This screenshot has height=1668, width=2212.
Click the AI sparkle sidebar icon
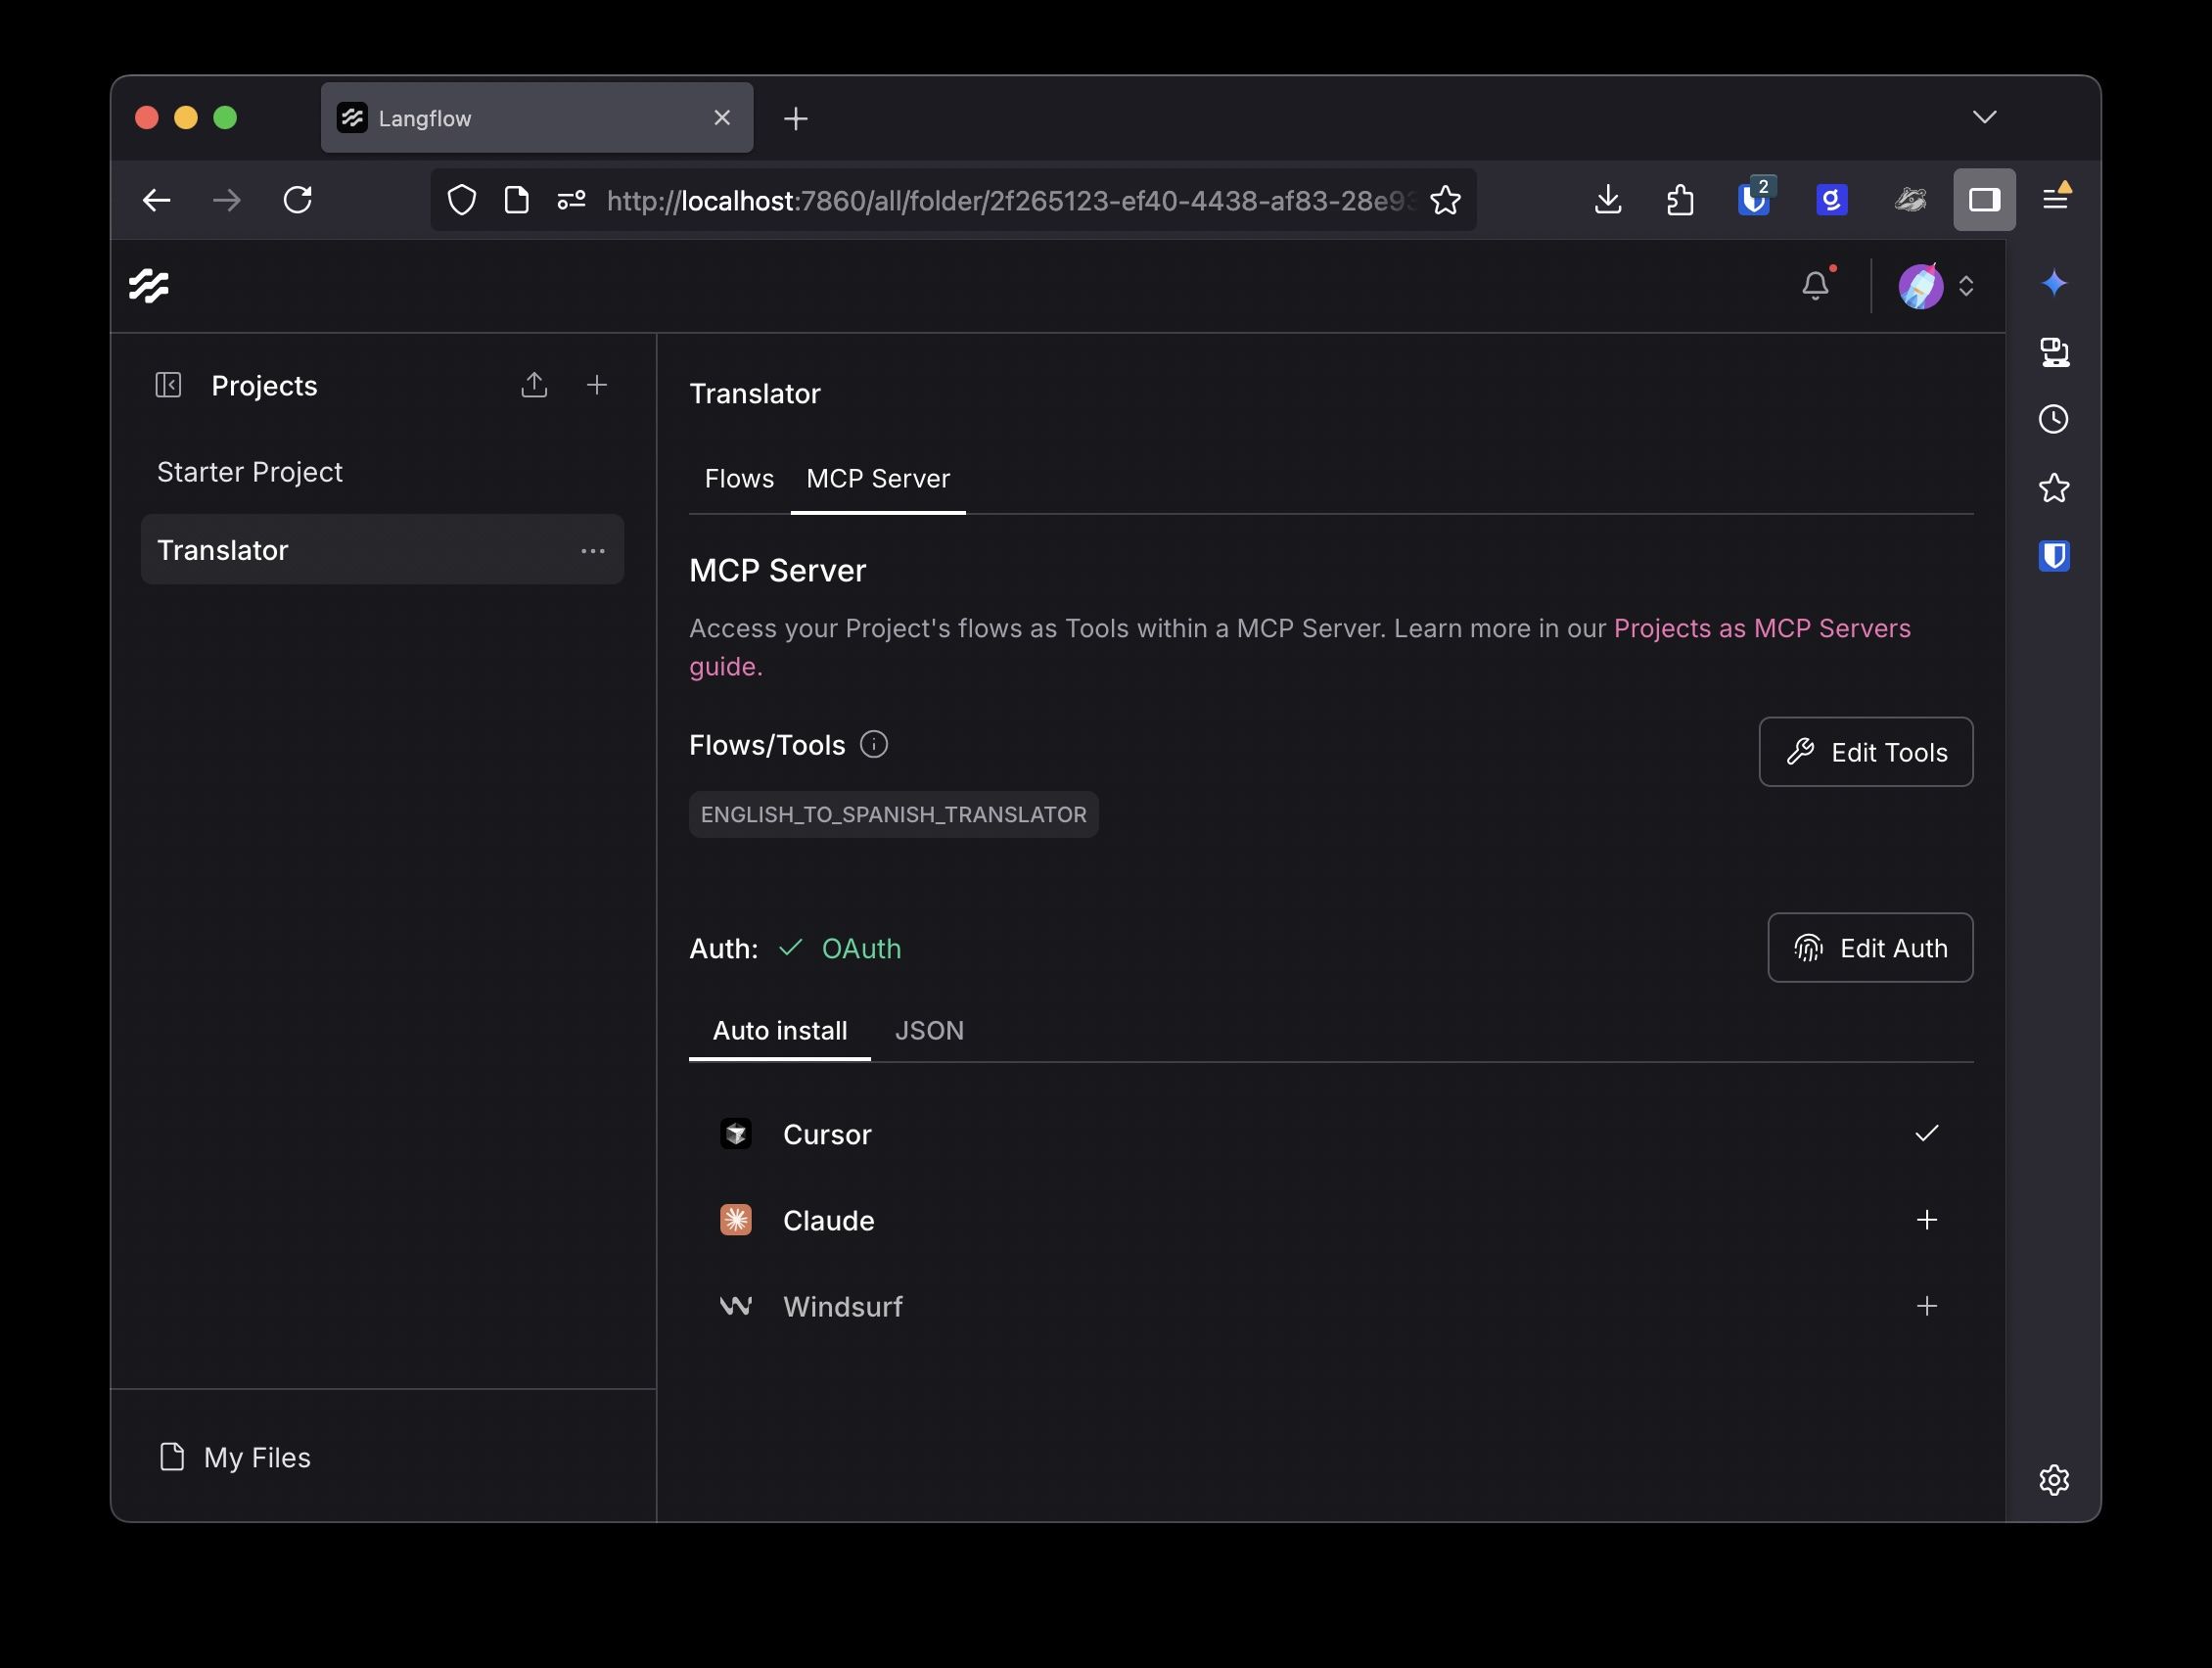point(2053,284)
